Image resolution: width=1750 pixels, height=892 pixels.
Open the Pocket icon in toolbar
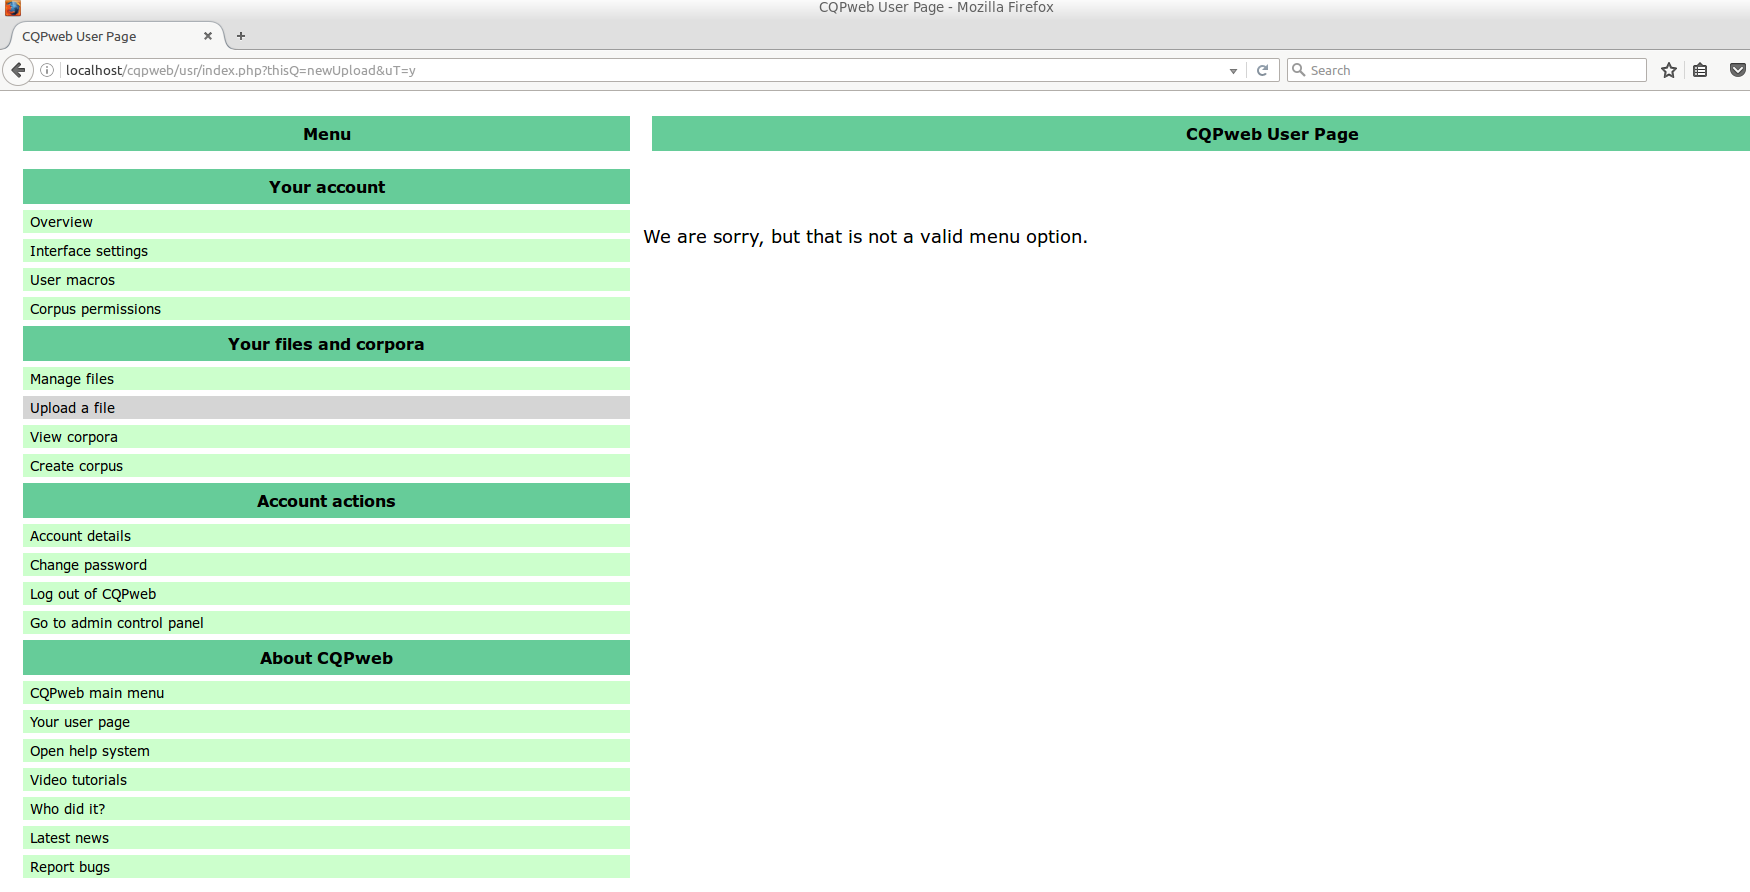[1738, 70]
